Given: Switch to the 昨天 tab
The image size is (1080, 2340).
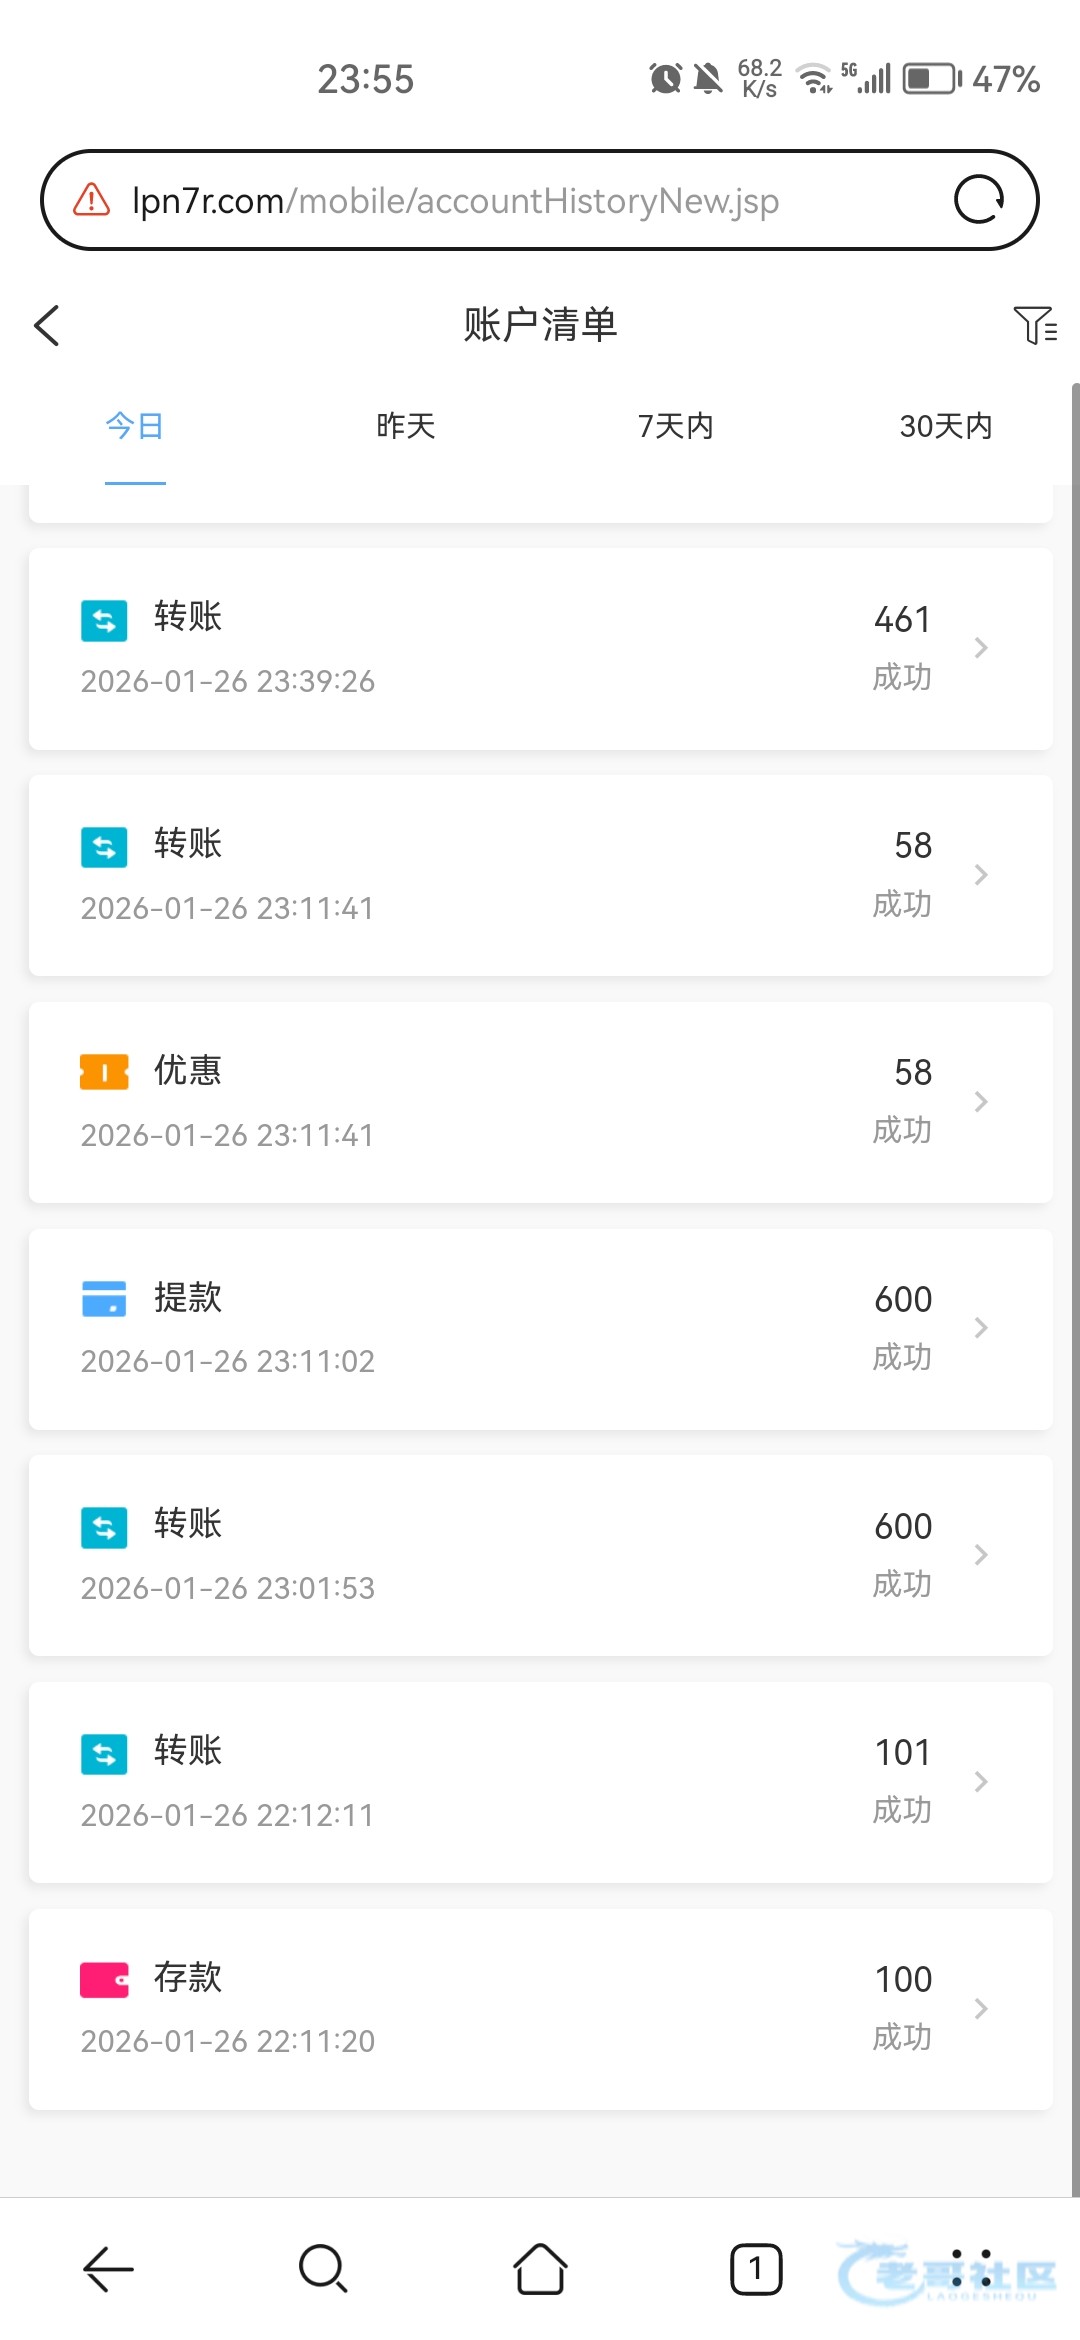Looking at the screenshot, I should click(x=406, y=427).
